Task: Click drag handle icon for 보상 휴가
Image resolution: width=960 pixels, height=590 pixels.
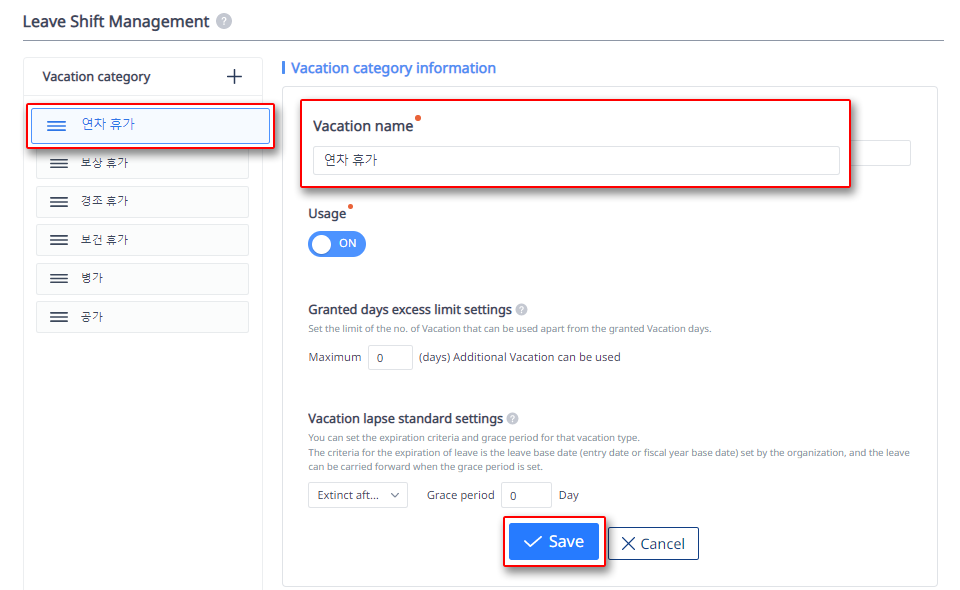Action: (x=59, y=163)
